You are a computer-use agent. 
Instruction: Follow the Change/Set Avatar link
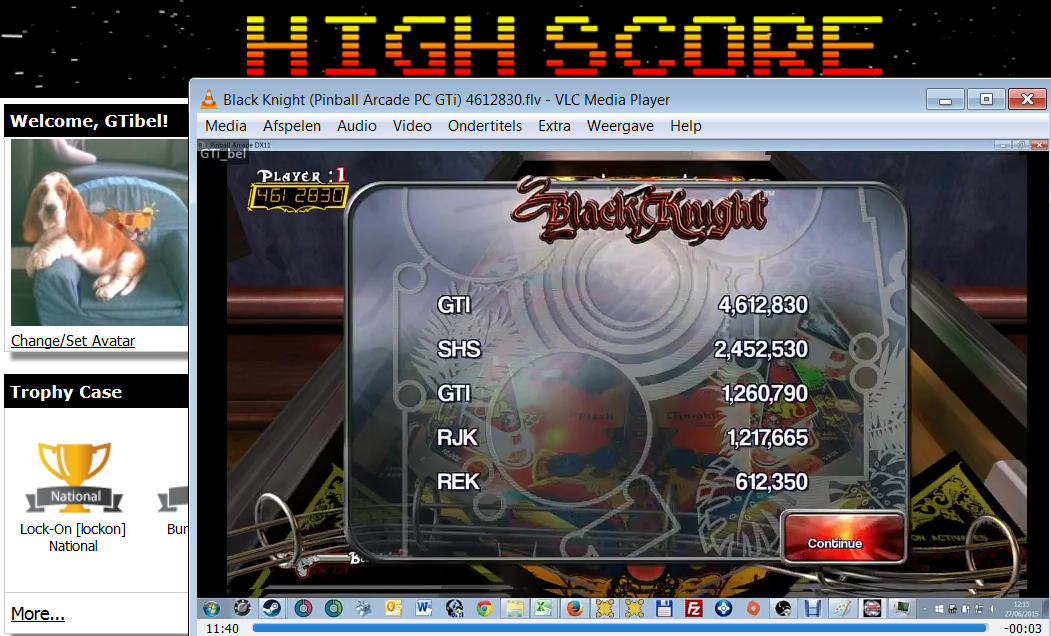(x=73, y=340)
